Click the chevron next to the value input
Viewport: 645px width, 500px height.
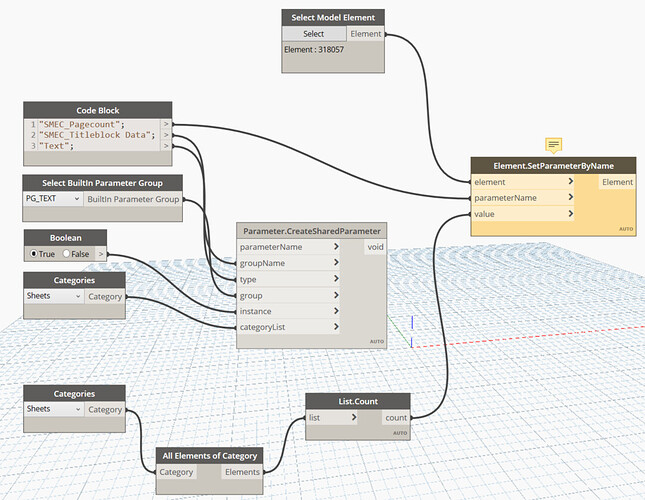click(571, 213)
